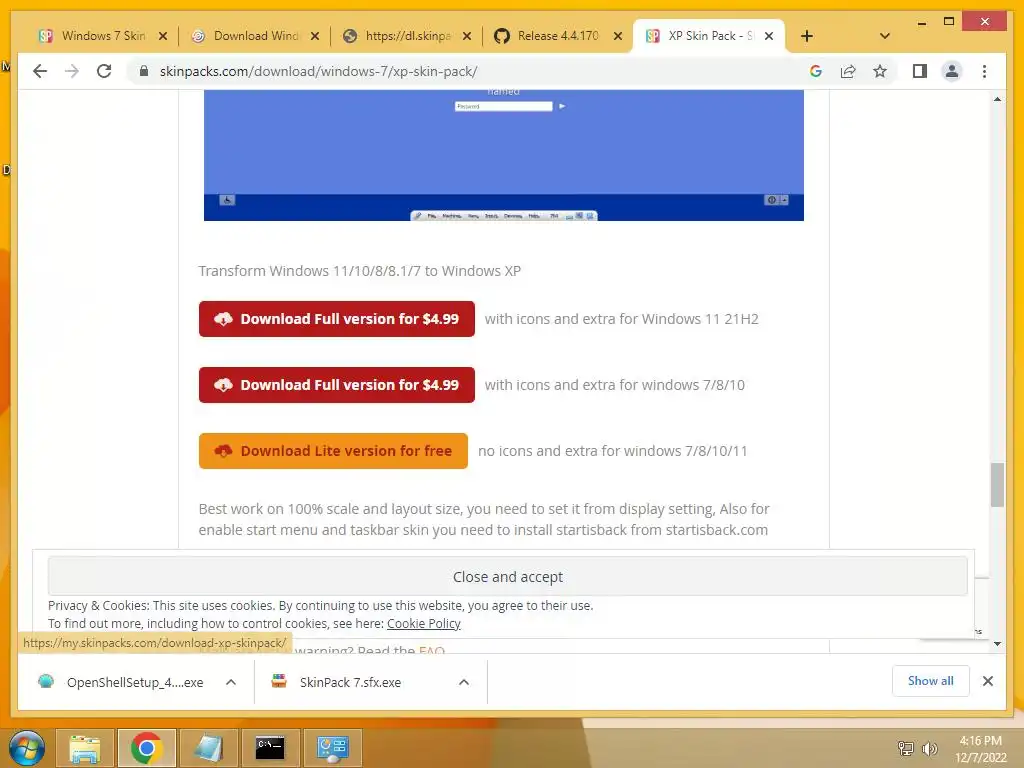This screenshot has height=768, width=1024.
Task: Close the dl.skinpa tab
Action: [467, 36]
